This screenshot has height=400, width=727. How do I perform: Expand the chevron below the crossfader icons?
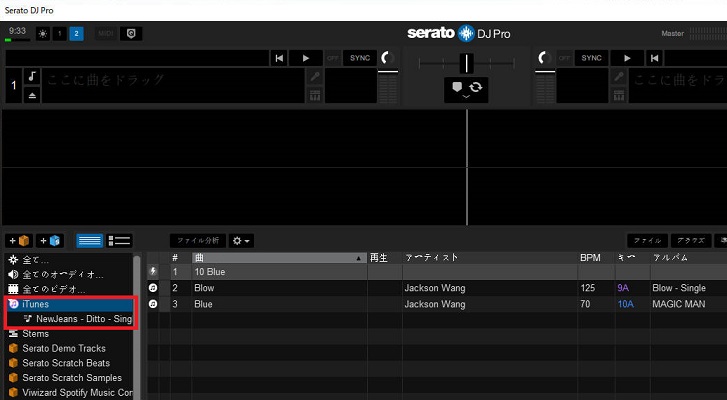(466, 97)
